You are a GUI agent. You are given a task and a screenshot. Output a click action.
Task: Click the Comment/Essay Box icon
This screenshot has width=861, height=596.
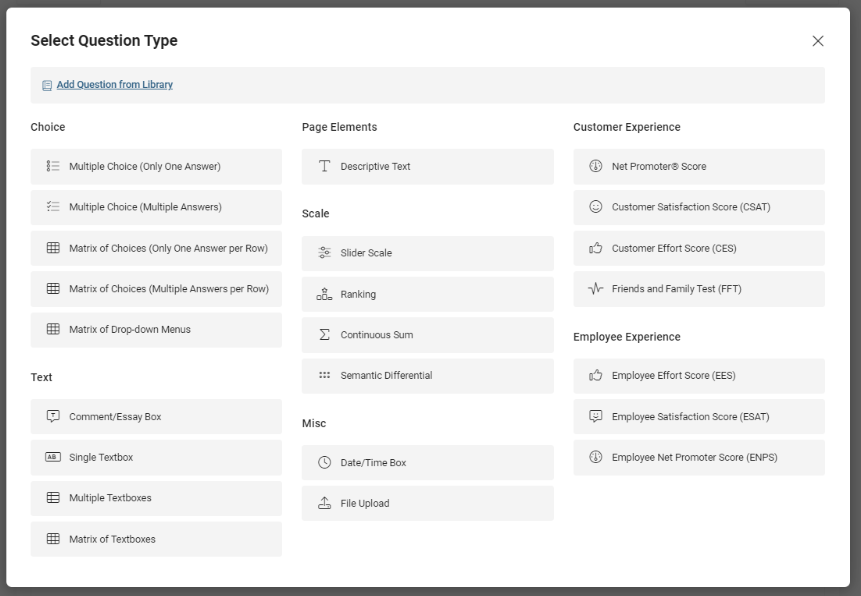click(x=53, y=417)
